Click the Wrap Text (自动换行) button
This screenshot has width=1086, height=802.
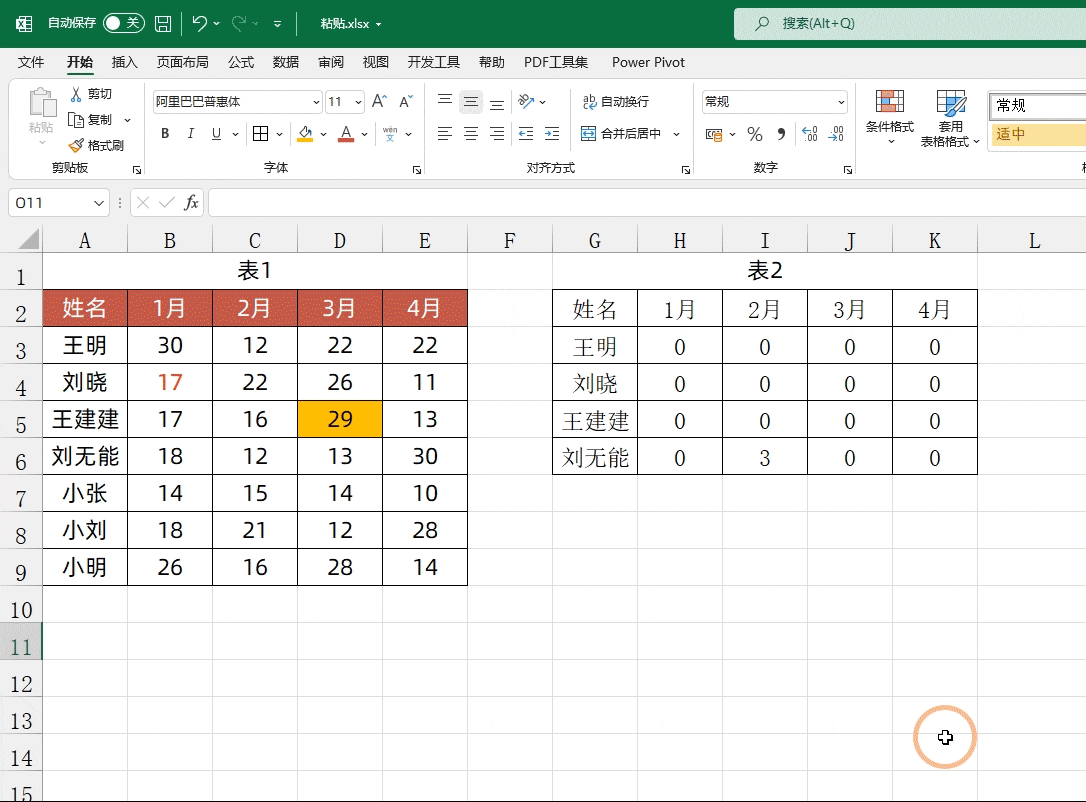pyautogui.click(x=616, y=102)
